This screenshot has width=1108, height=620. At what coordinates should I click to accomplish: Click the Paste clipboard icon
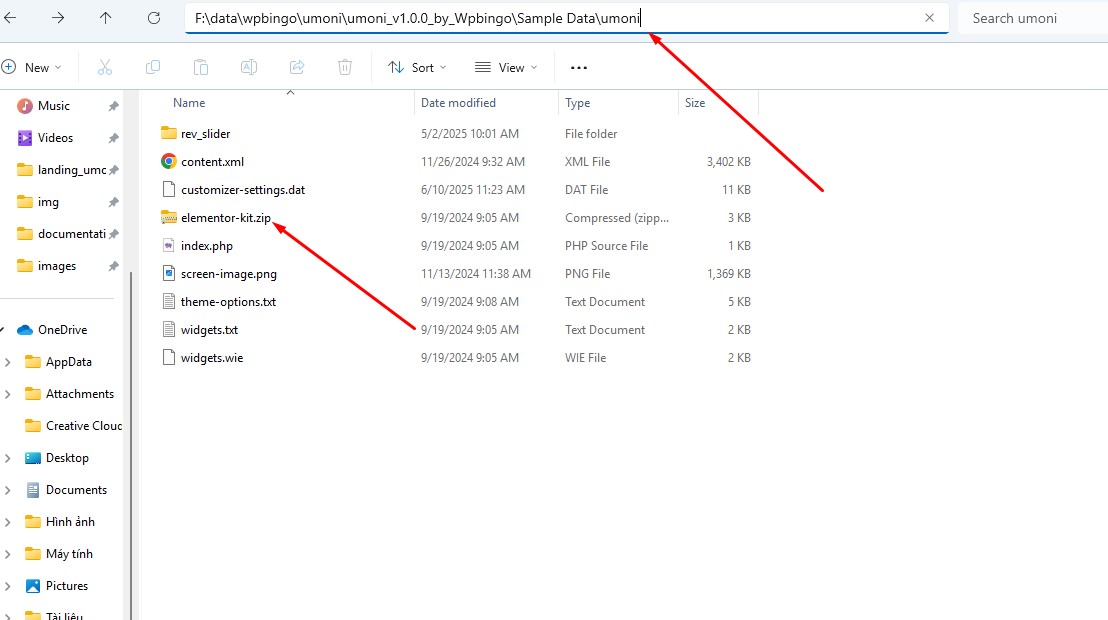point(201,67)
